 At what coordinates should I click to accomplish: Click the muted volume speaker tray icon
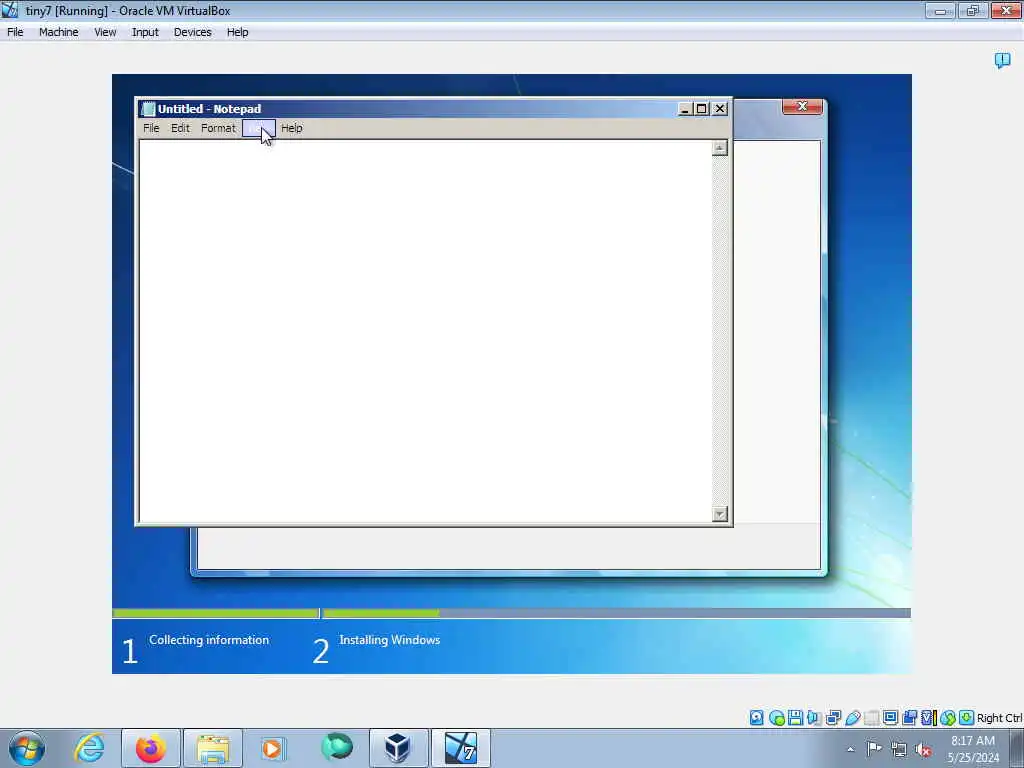923,750
